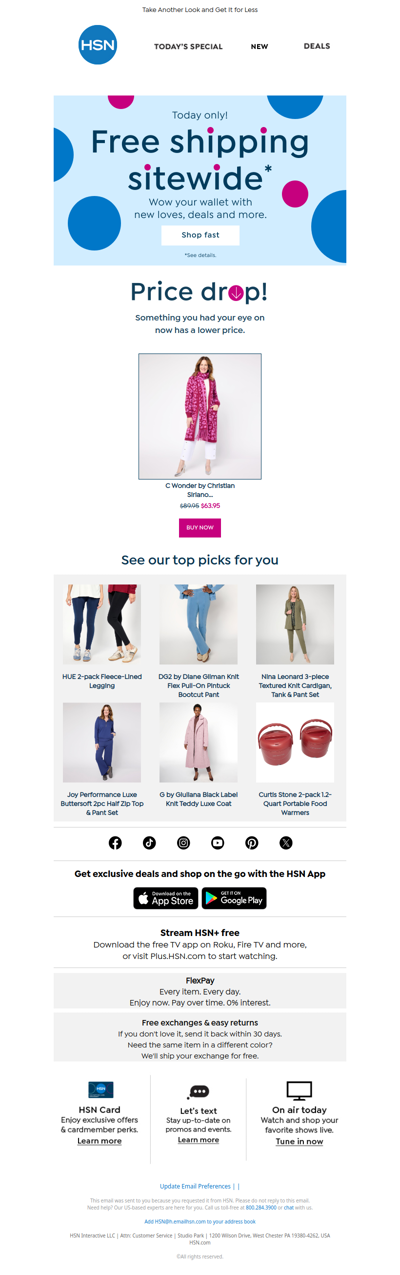Open the TikTok social icon
The height and width of the screenshot is (1275, 400).
(149, 843)
